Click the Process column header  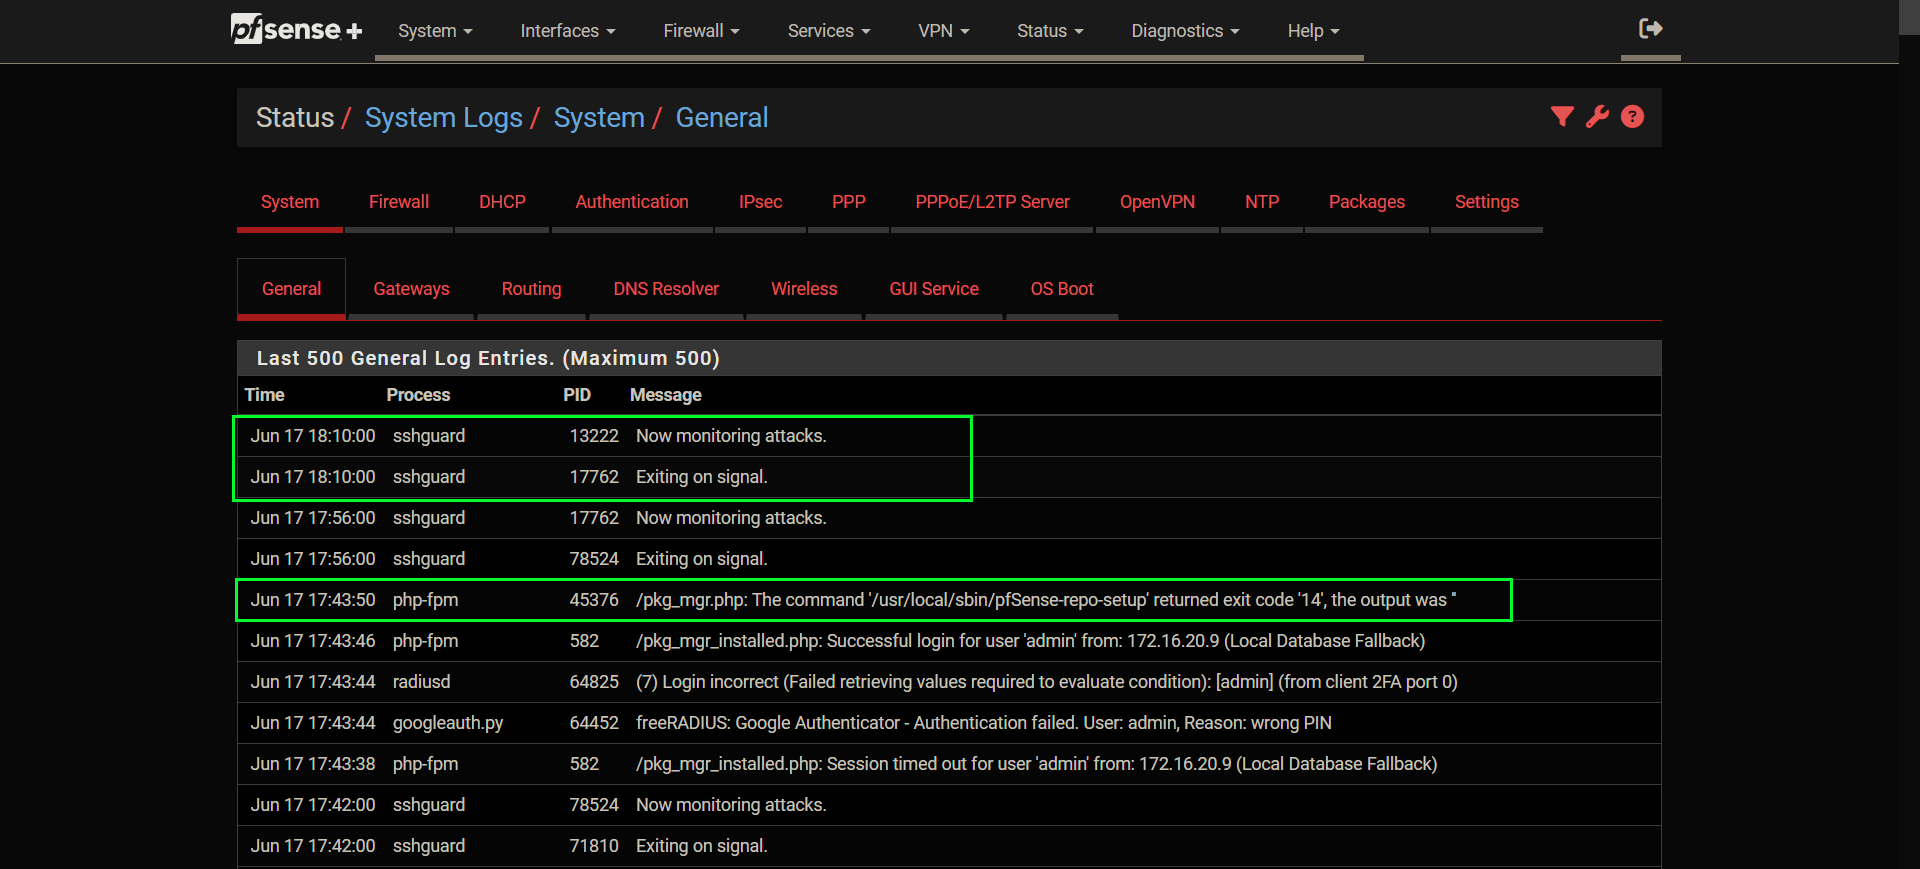pos(418,395)
